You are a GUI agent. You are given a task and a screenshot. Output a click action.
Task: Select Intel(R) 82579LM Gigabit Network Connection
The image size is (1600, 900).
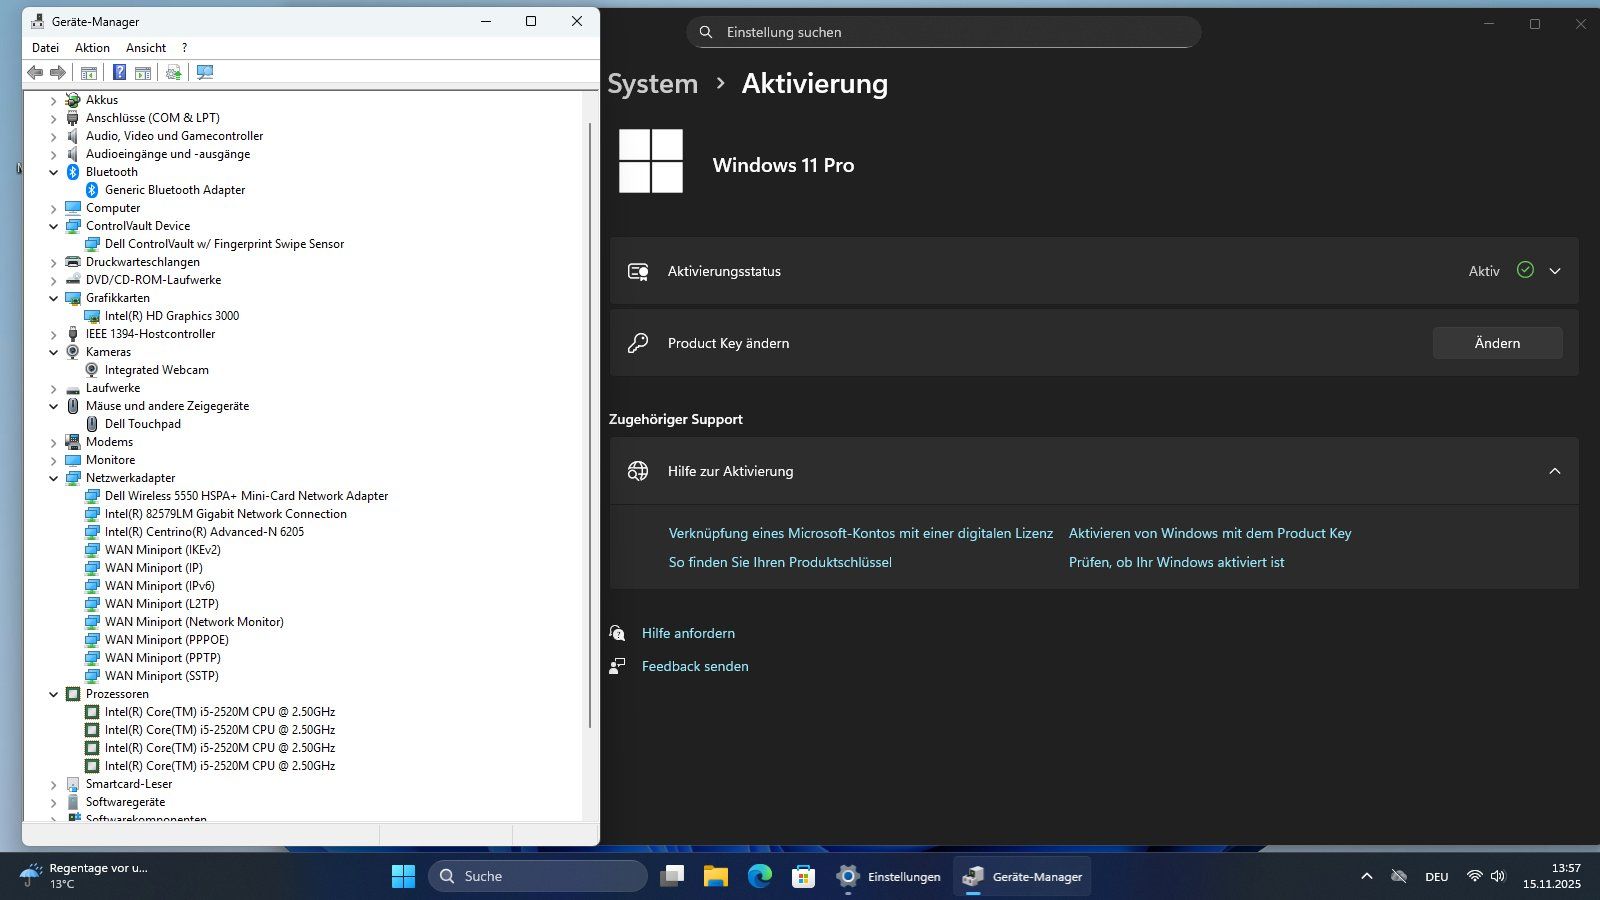tap(226, 514)
